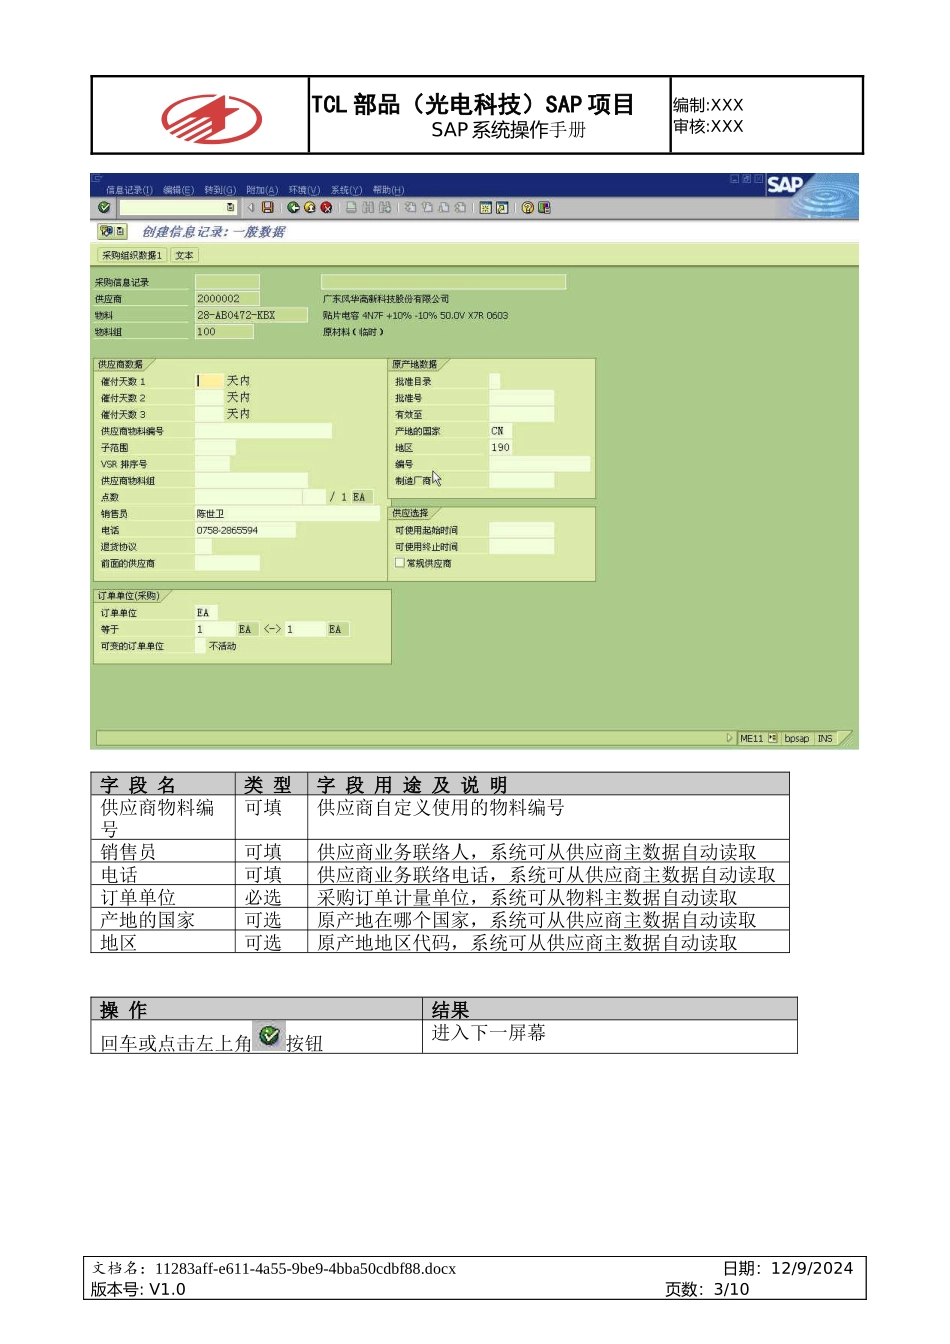
Task: Click the SAP logo
Action: point(786,184)
